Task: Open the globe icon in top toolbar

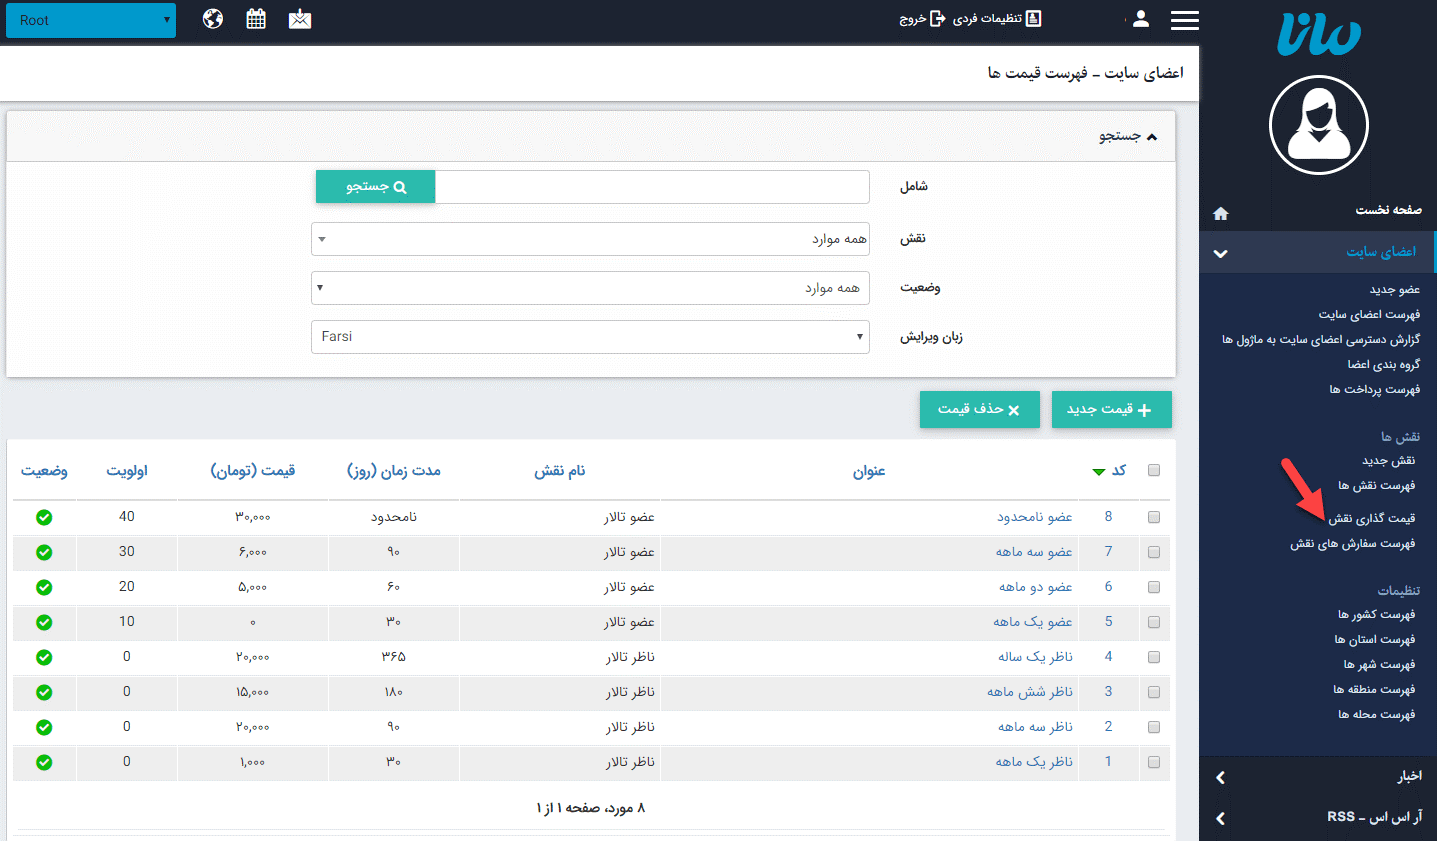Action: coord(212,19)
